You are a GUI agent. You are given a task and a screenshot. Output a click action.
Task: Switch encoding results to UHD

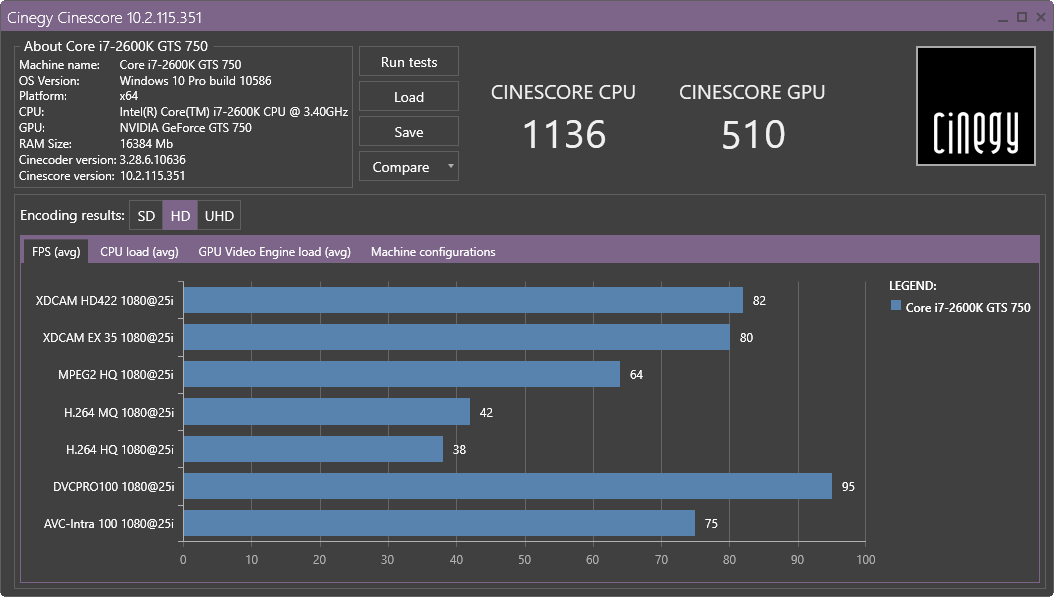point(219,215)
